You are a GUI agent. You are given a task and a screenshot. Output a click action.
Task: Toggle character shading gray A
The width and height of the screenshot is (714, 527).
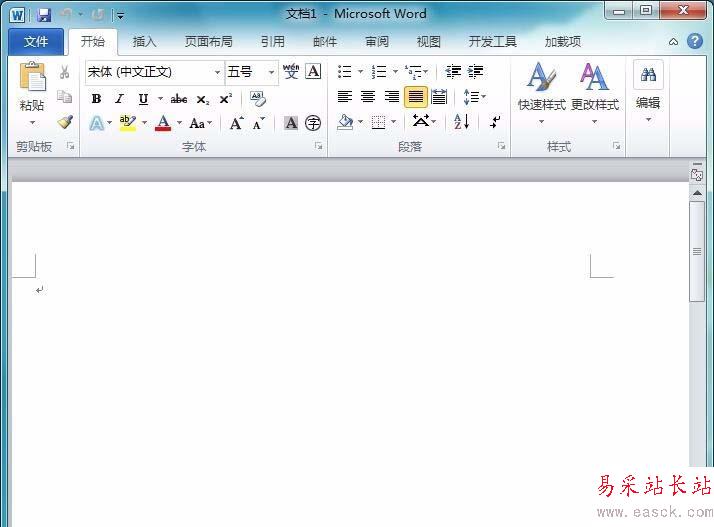[x=291, y=123]
